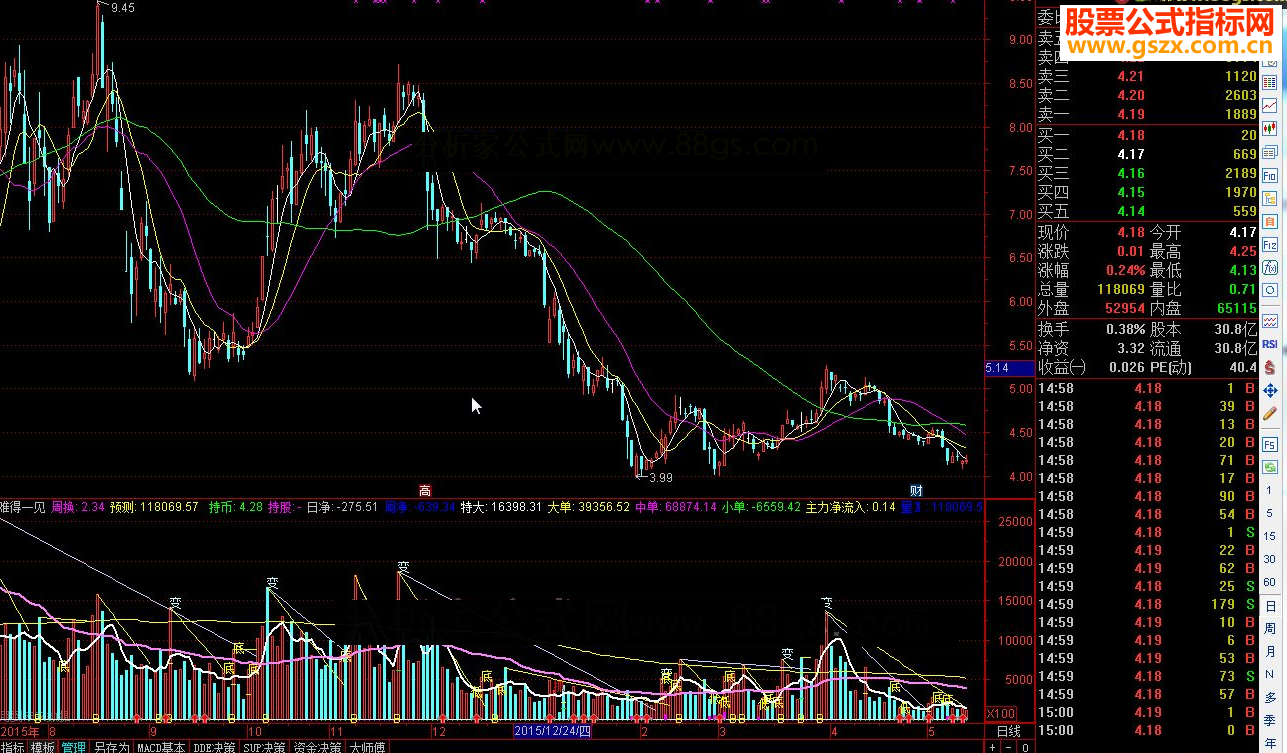Select weekly period 周 in sidebar
Screen dimensions: 1287x753
coord(1270,628)
